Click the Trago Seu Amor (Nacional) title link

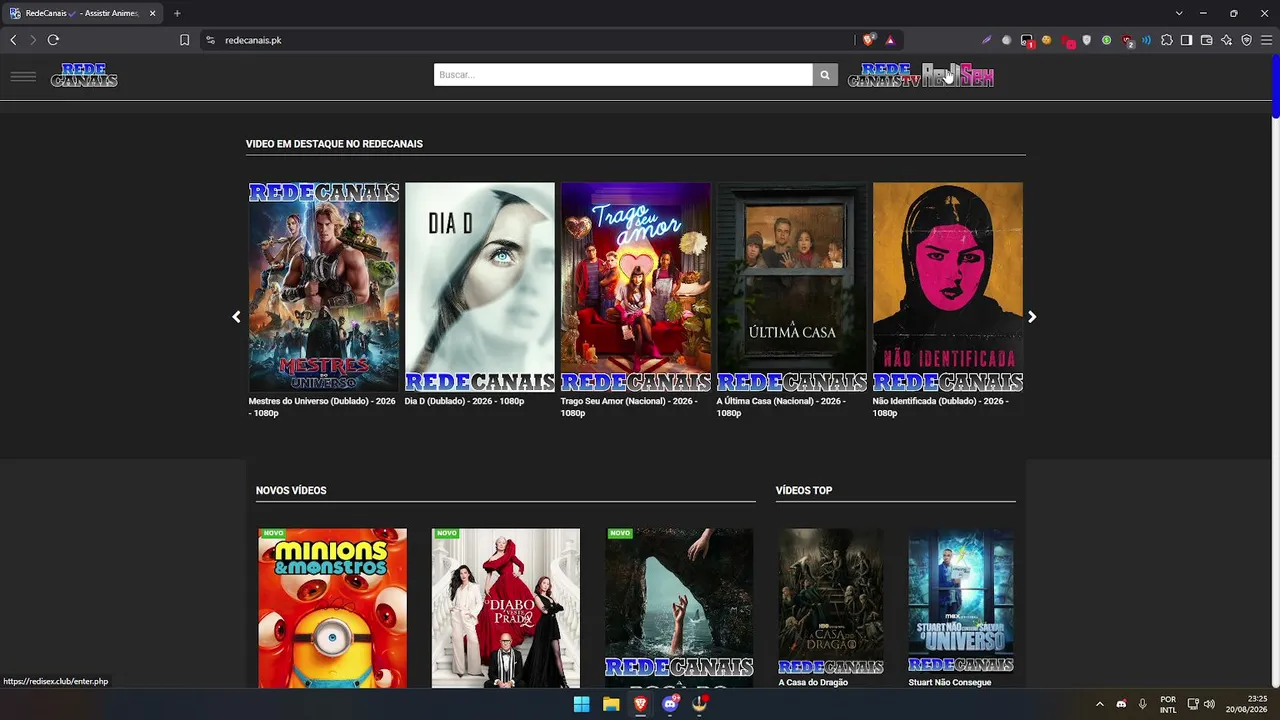(629, 407)
